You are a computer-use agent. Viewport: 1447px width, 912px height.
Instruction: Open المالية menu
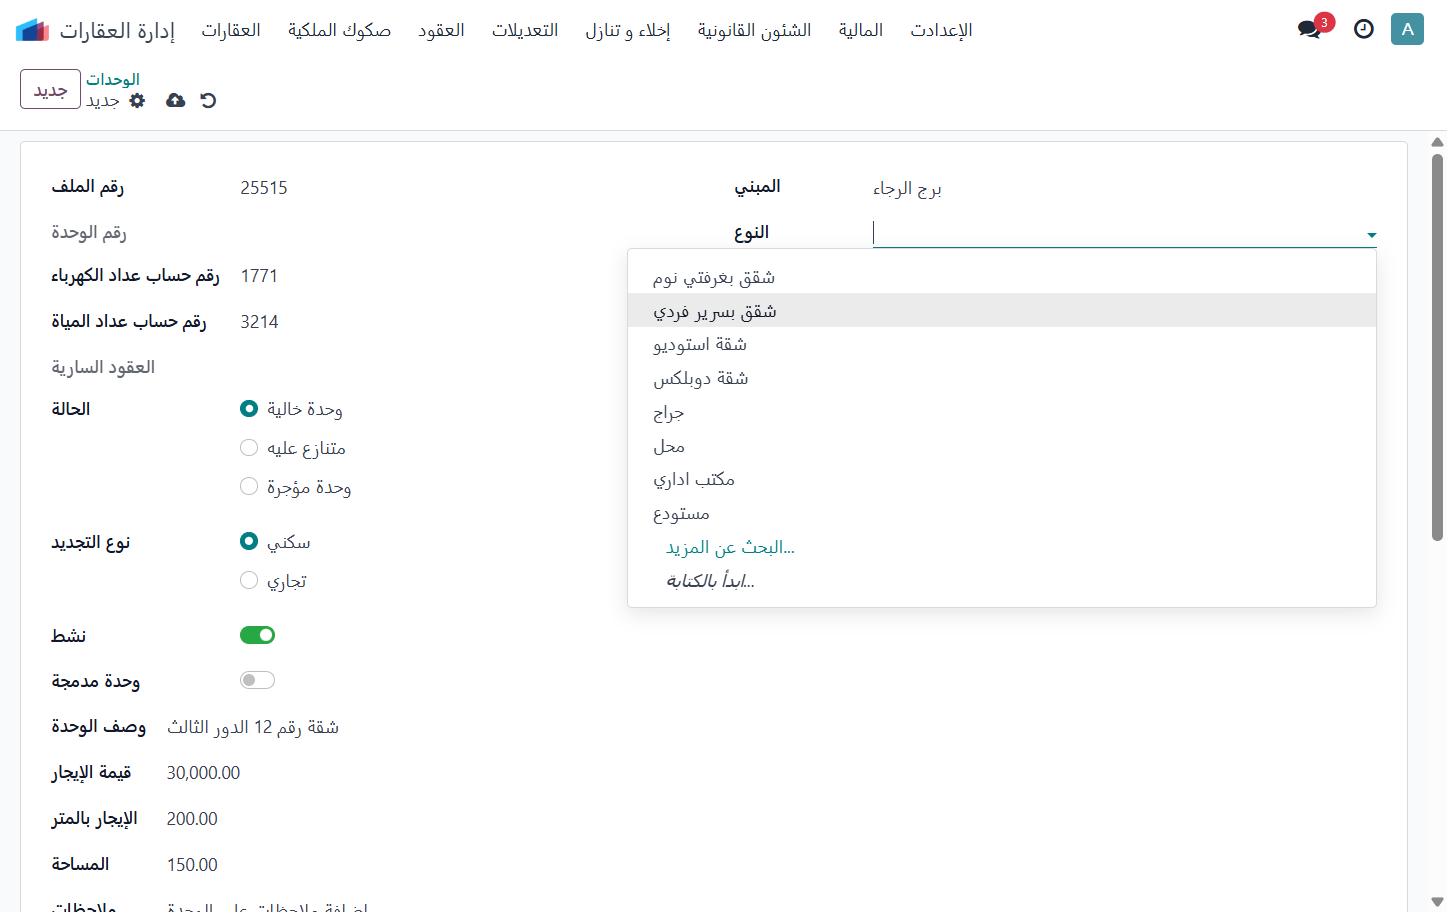pos(860,30)
